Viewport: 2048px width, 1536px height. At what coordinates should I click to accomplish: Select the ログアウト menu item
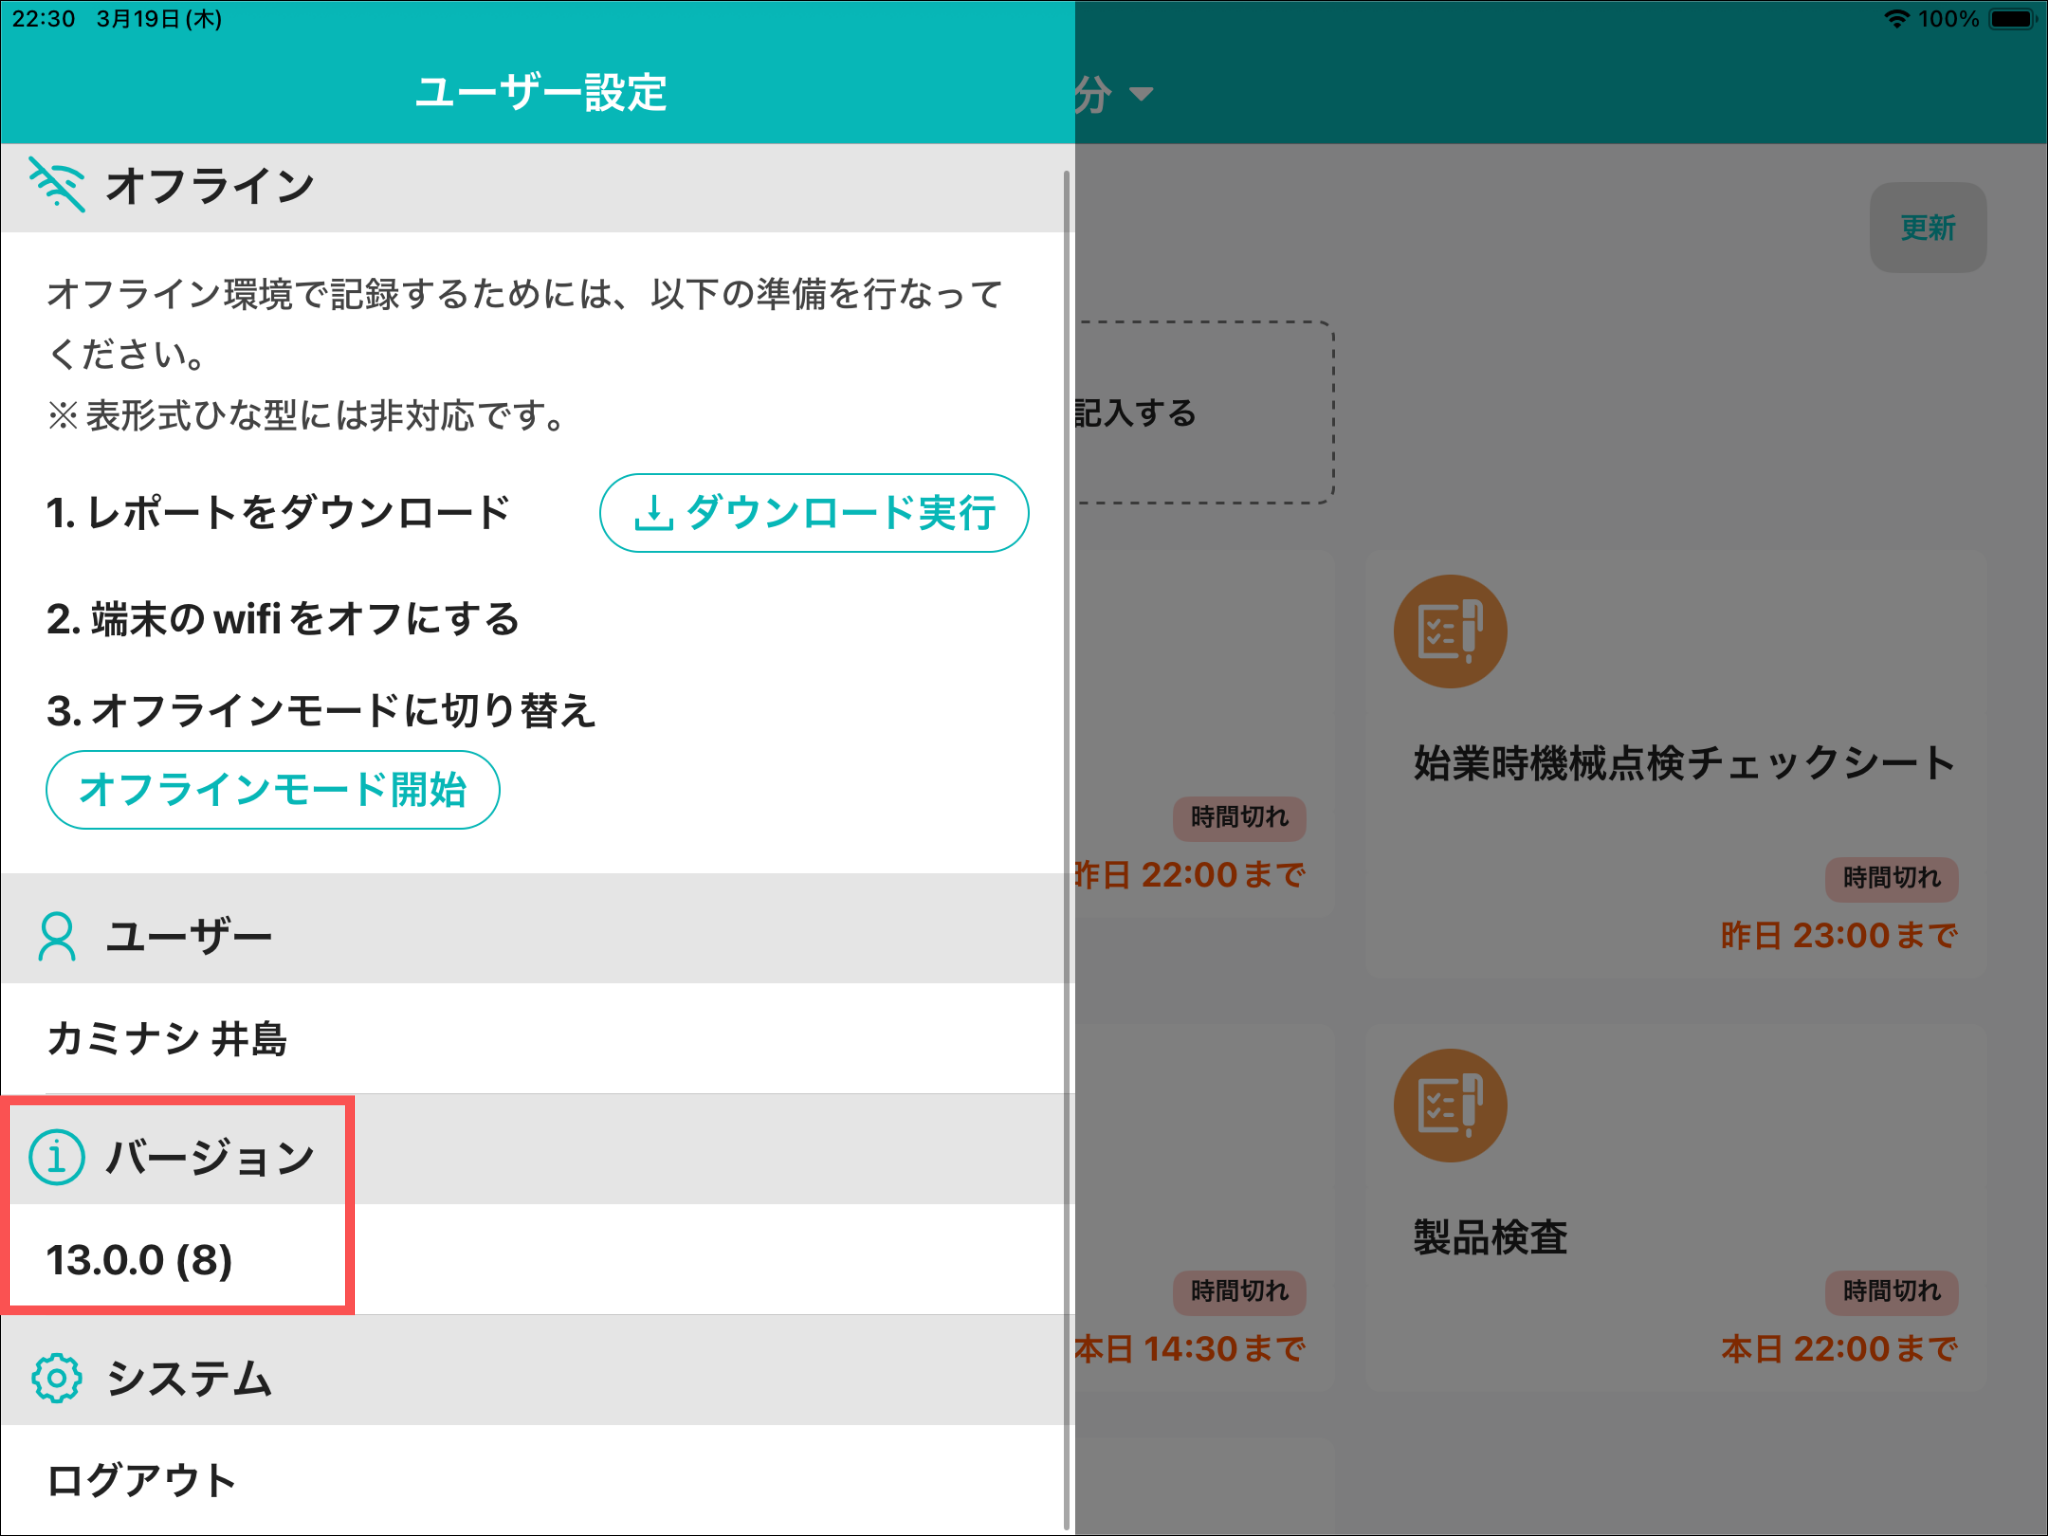(x=142, y=1480)
